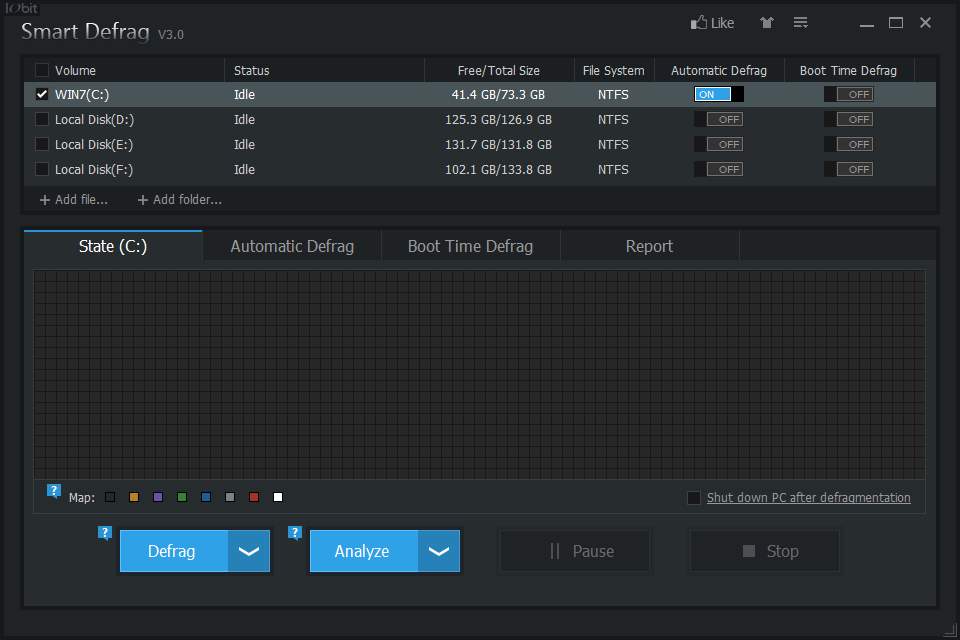
Task: Click the black map legend swatch
Action: (110, 497)
